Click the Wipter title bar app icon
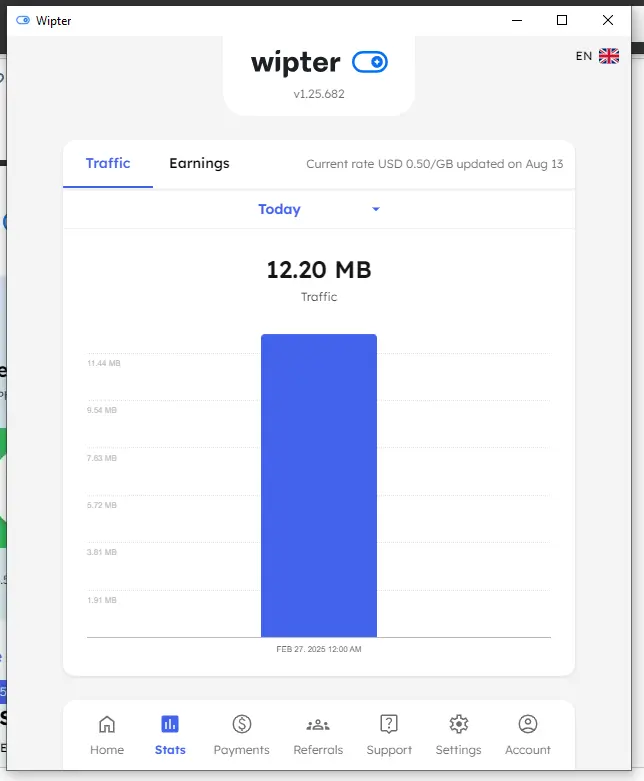Viewport: 644px width, 781px height. (23, 20)
